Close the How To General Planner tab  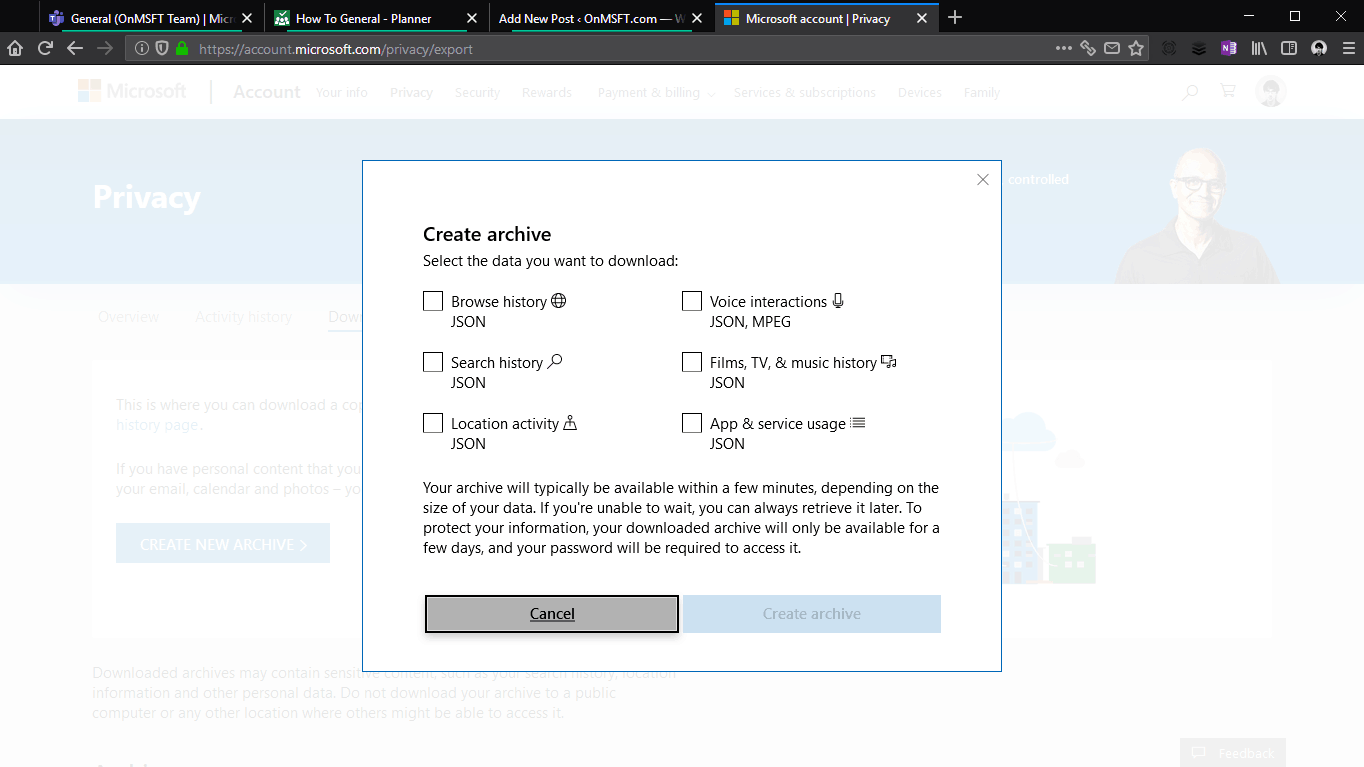(x=472, y=18)
